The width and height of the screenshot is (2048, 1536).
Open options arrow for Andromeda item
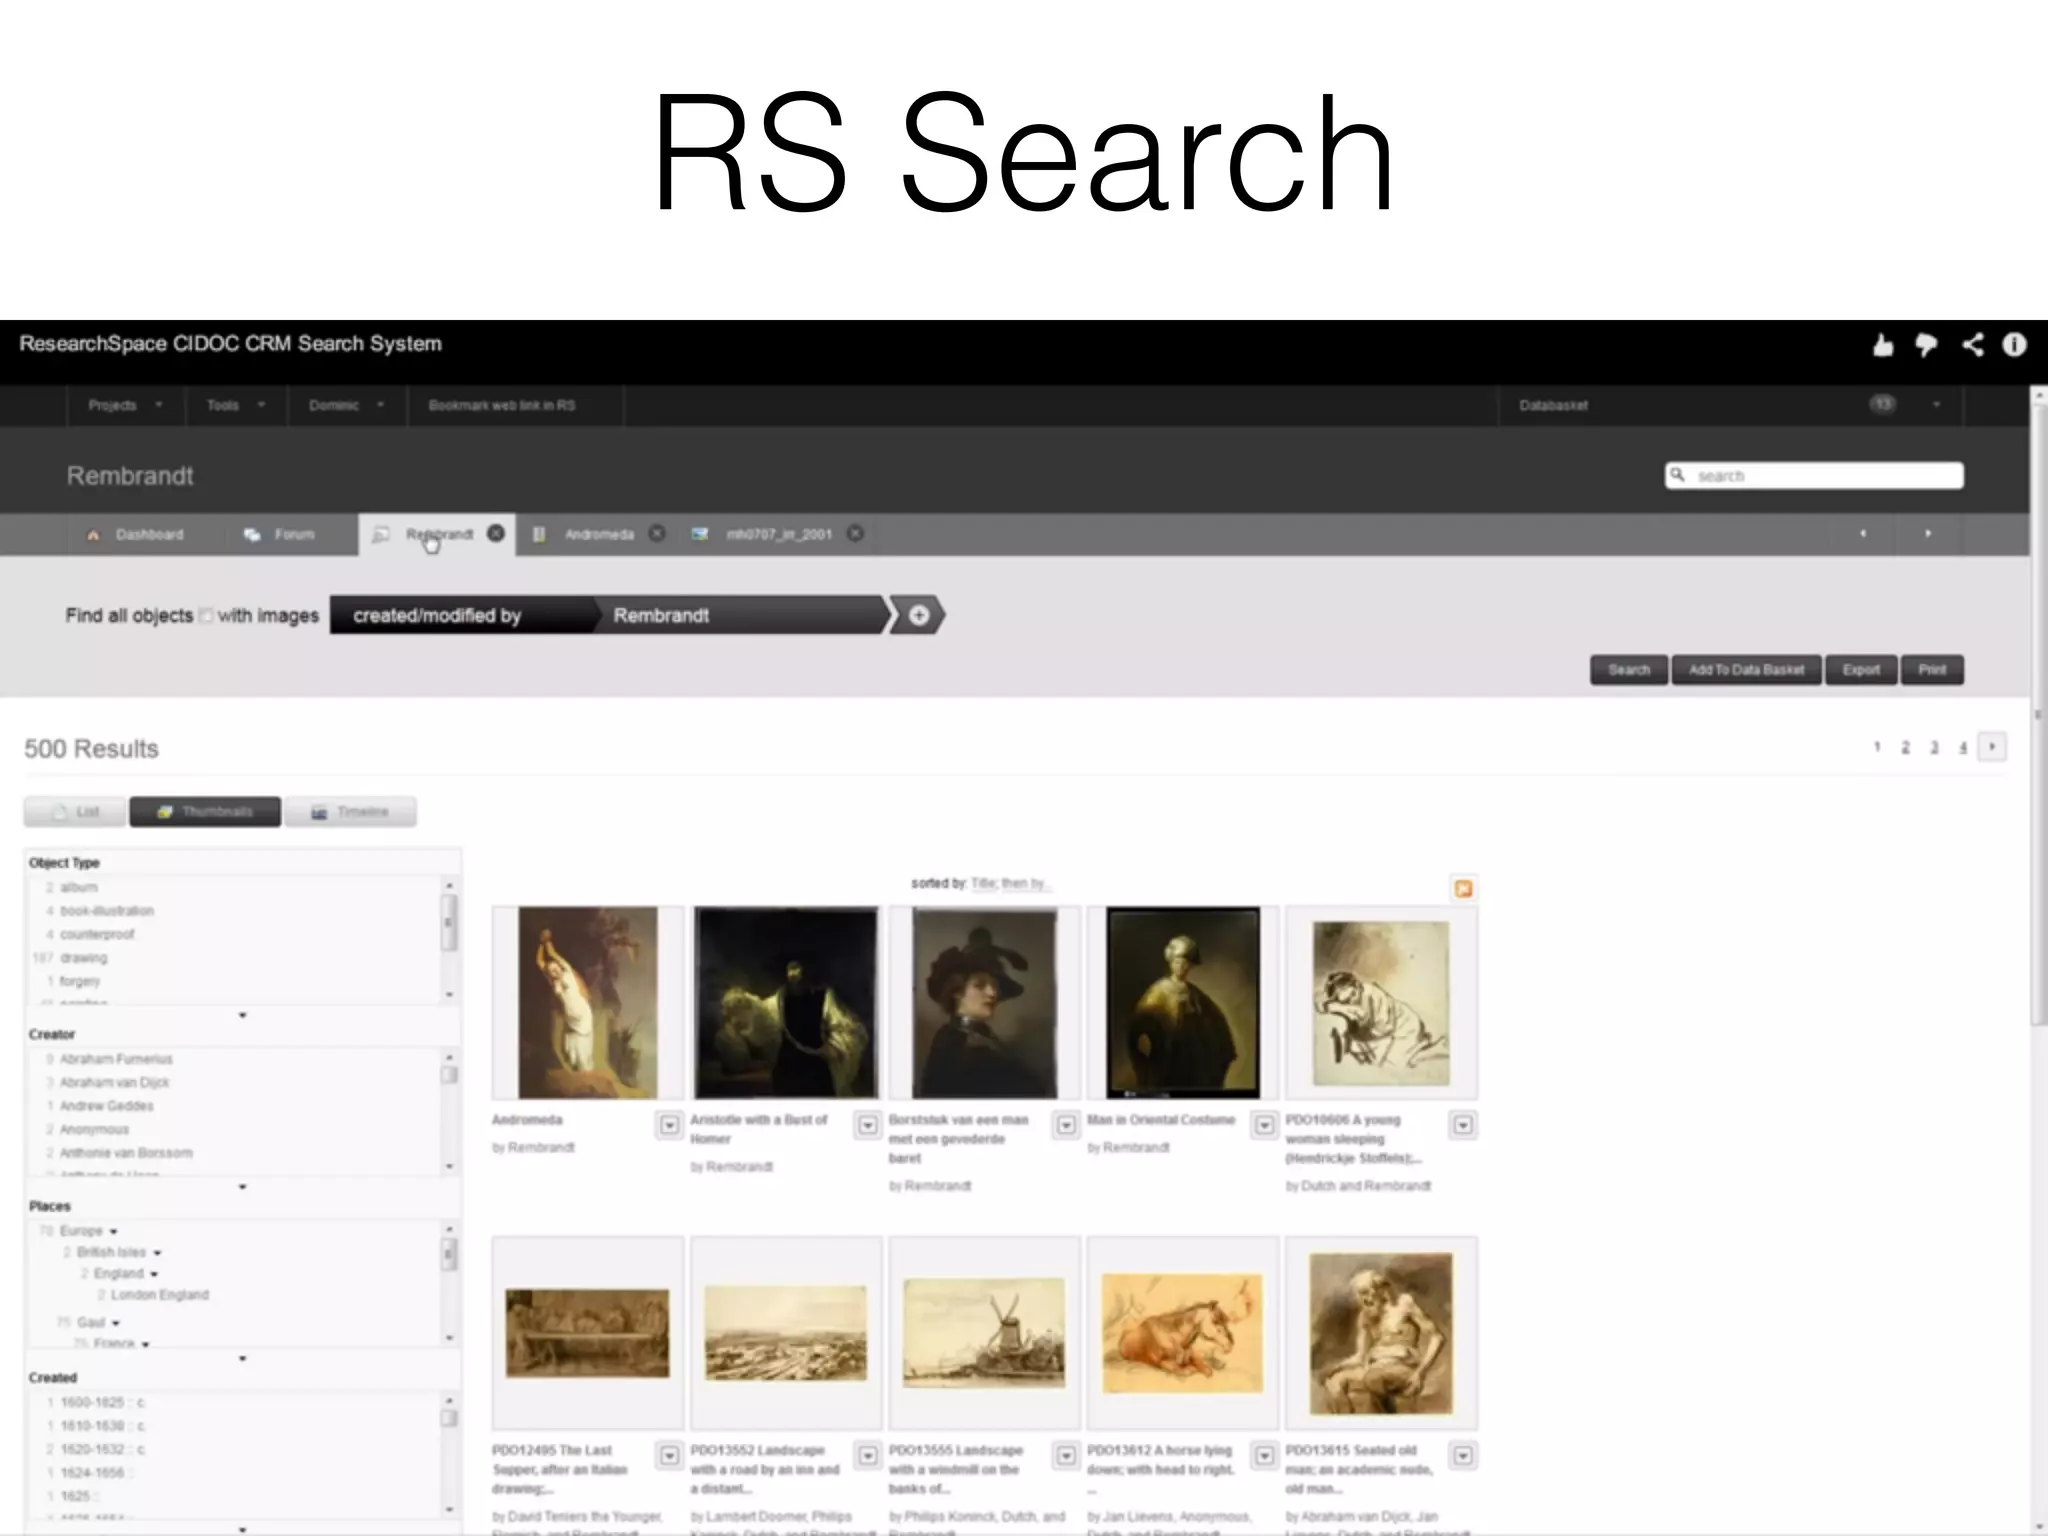point(669,1125)
